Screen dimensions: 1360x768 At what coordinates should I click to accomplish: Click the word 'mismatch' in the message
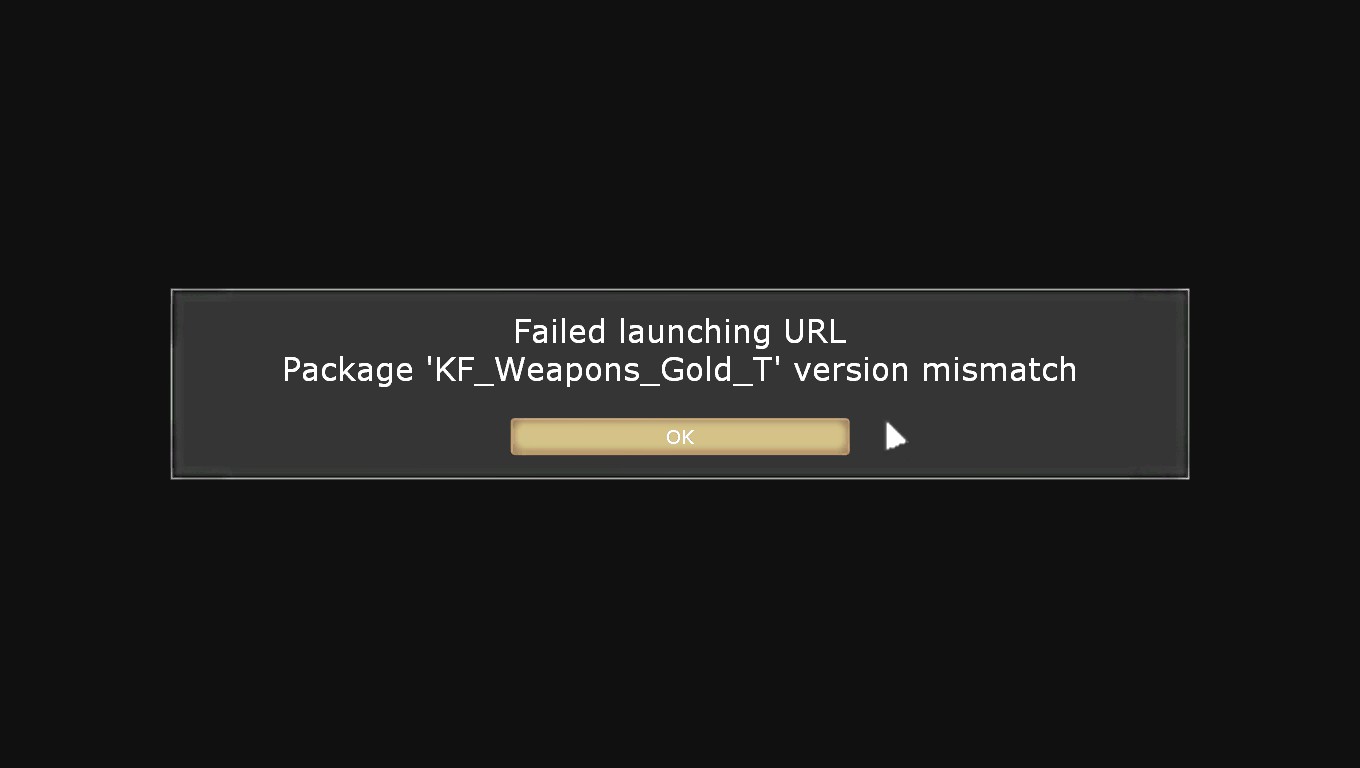click(999, 369)
